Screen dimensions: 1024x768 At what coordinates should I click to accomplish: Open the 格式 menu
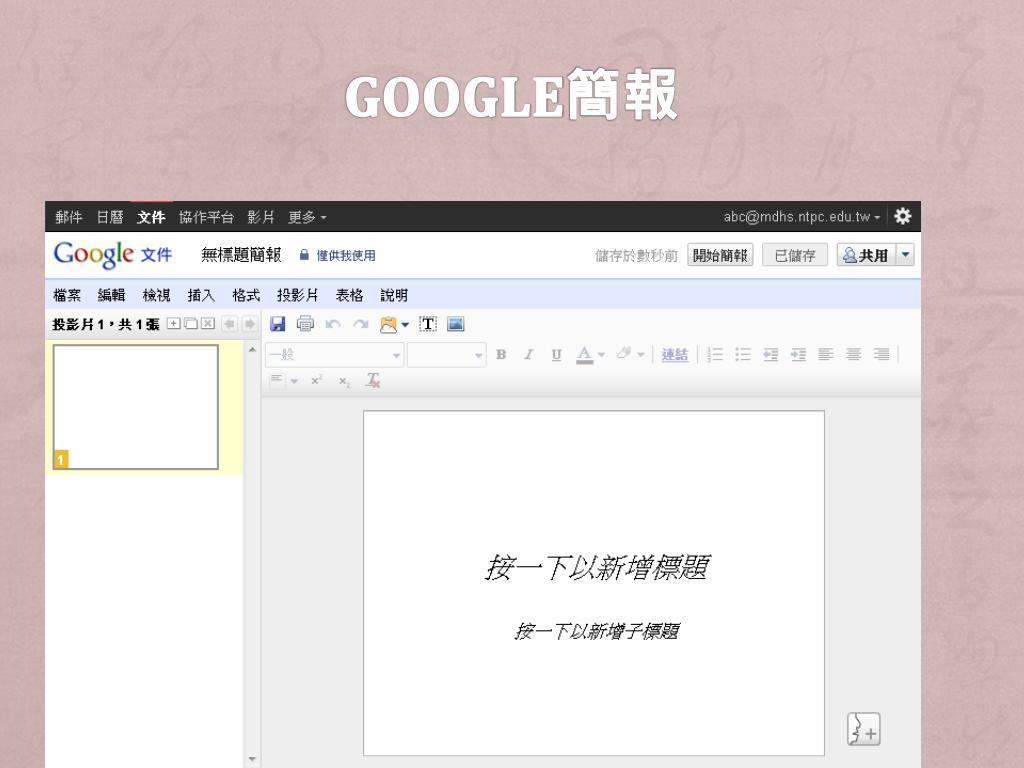(246, 295)
